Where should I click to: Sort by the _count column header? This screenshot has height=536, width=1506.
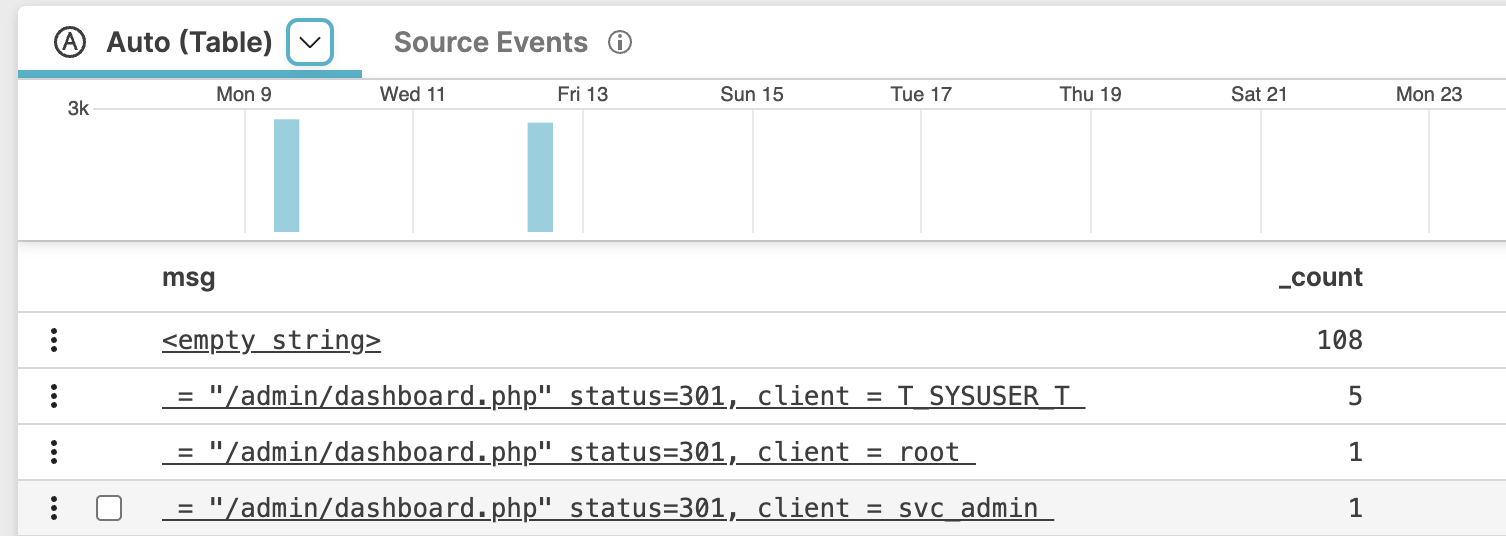1320,278
